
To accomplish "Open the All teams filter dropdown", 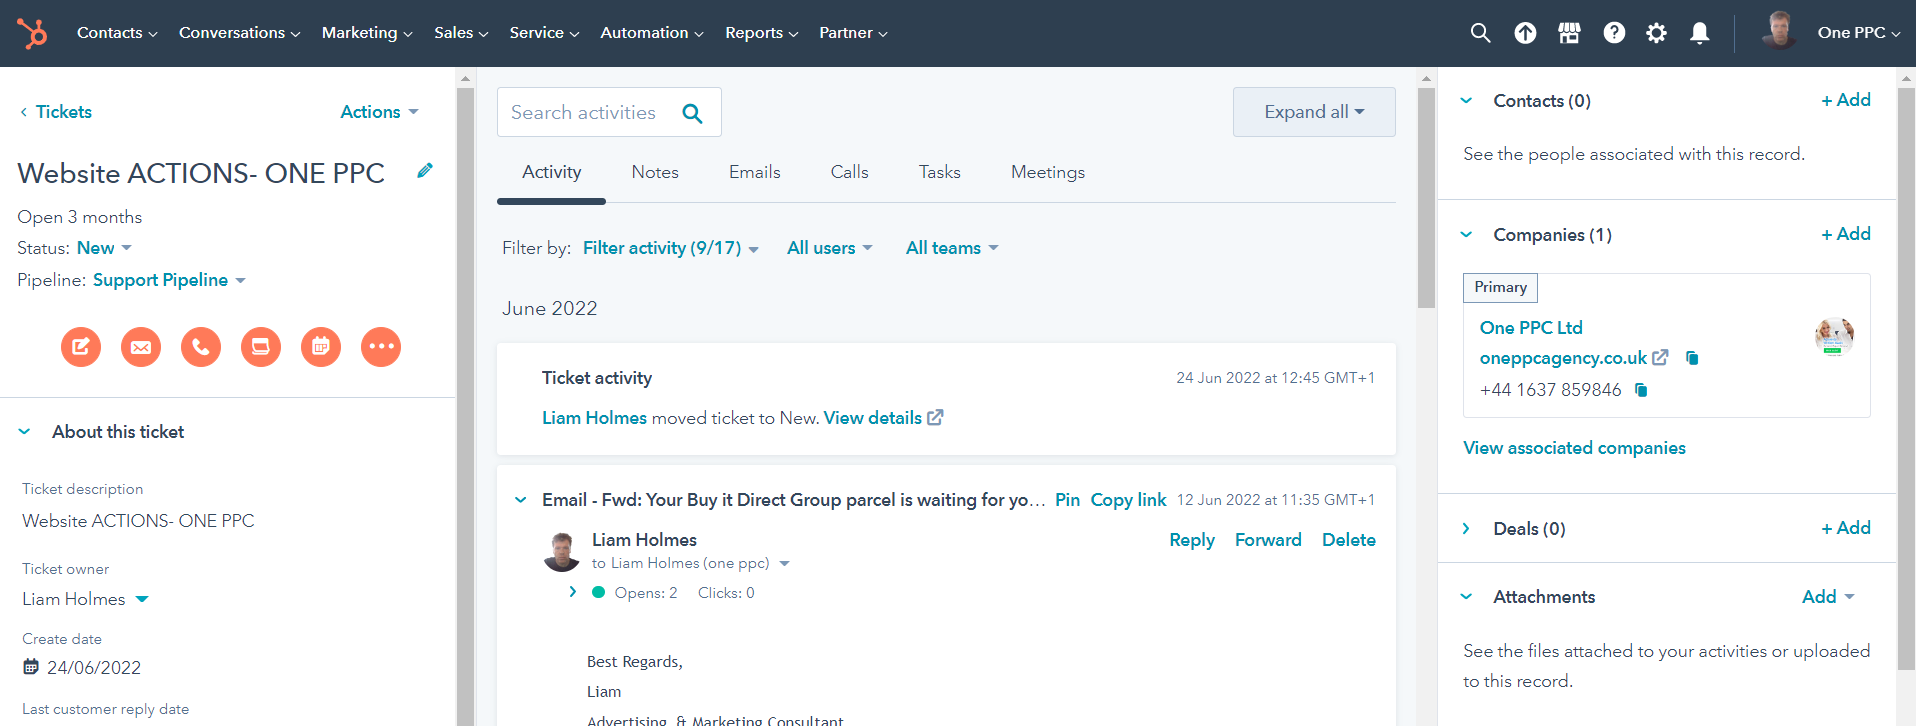I will [x=952, y=248].
